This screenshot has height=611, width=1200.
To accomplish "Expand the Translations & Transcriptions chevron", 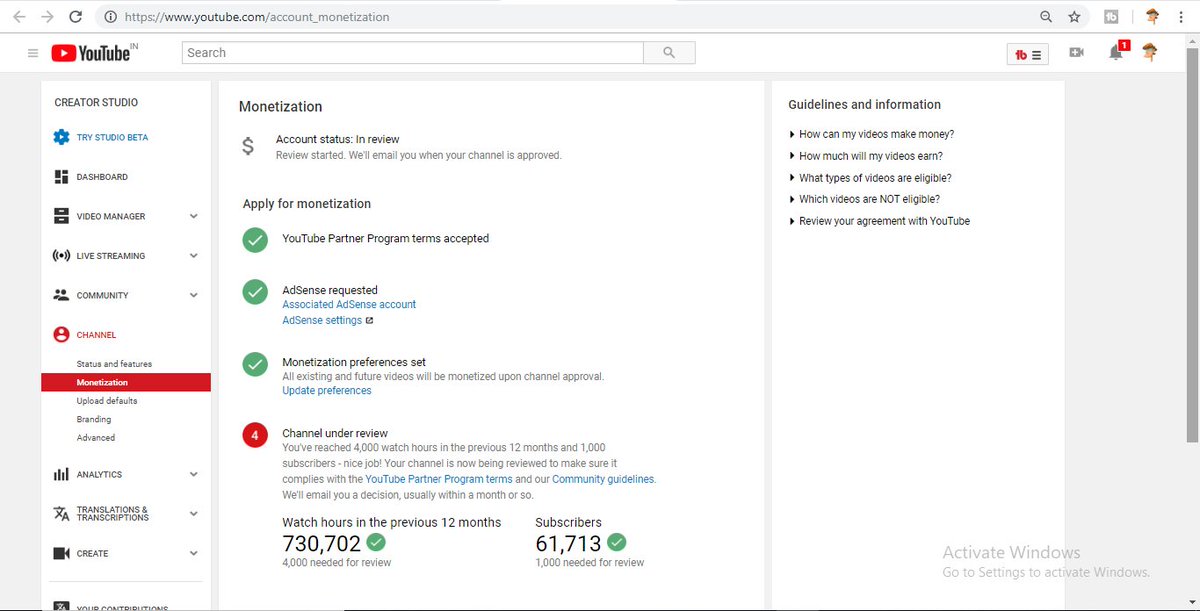I will coord(194,513).
